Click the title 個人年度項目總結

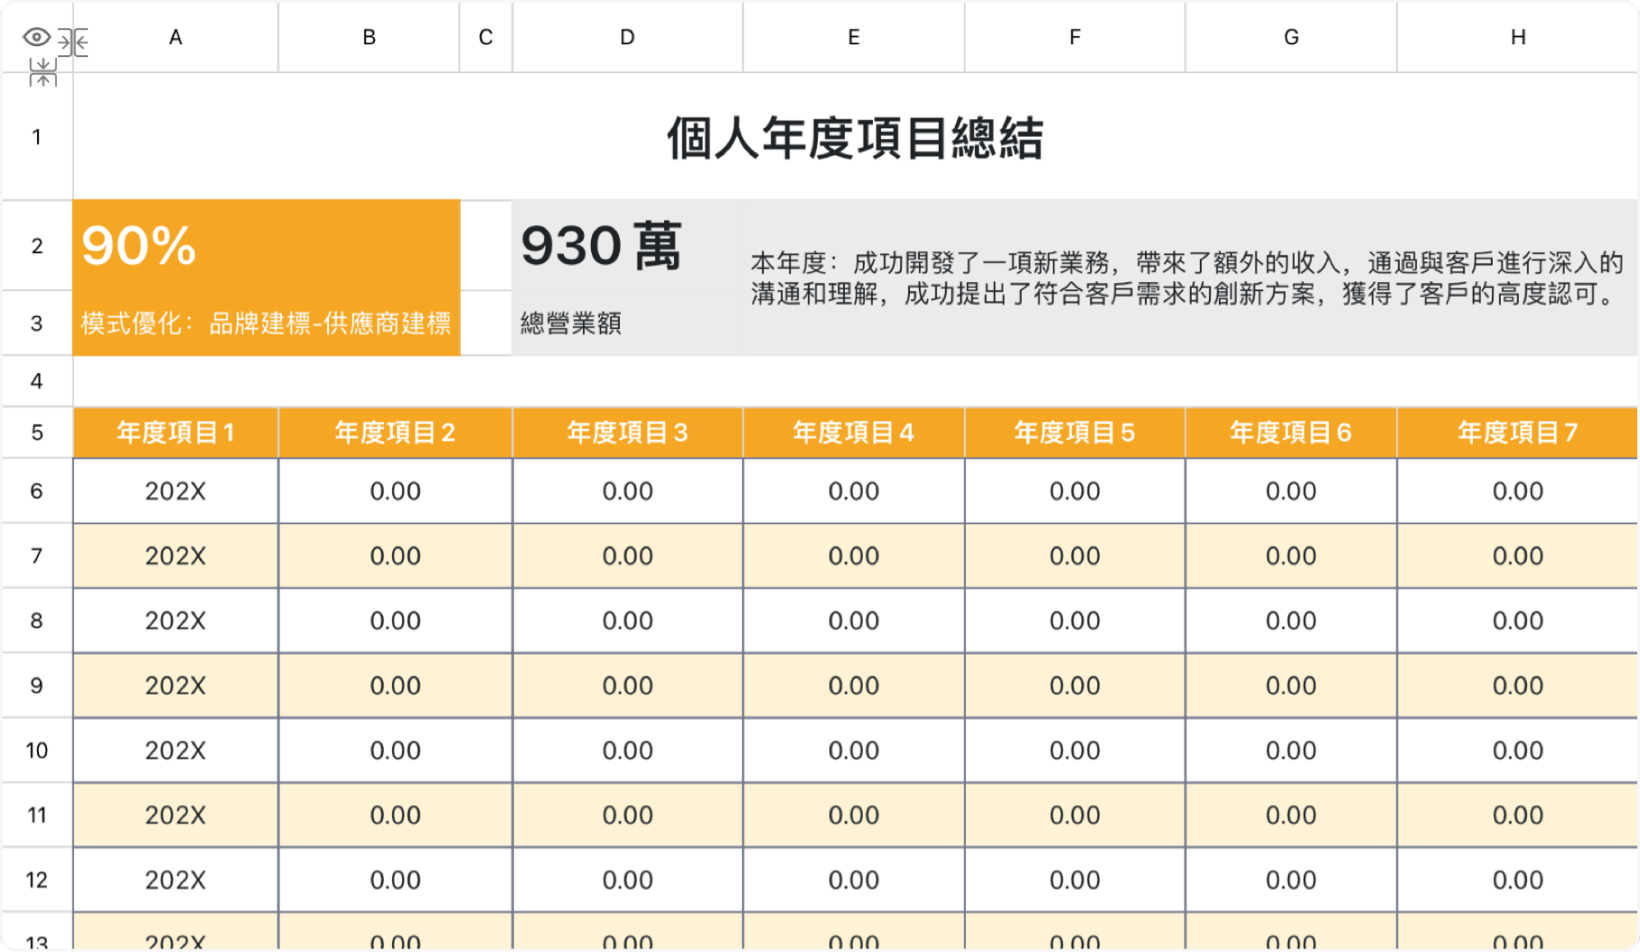855,138
